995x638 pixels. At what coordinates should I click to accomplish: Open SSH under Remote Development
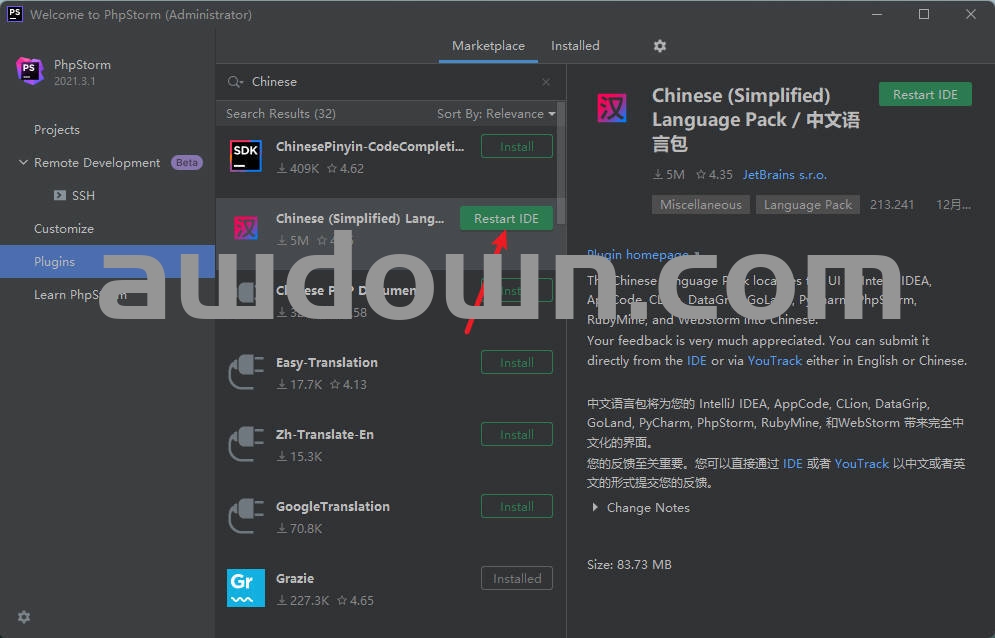[x=83, y=196]
